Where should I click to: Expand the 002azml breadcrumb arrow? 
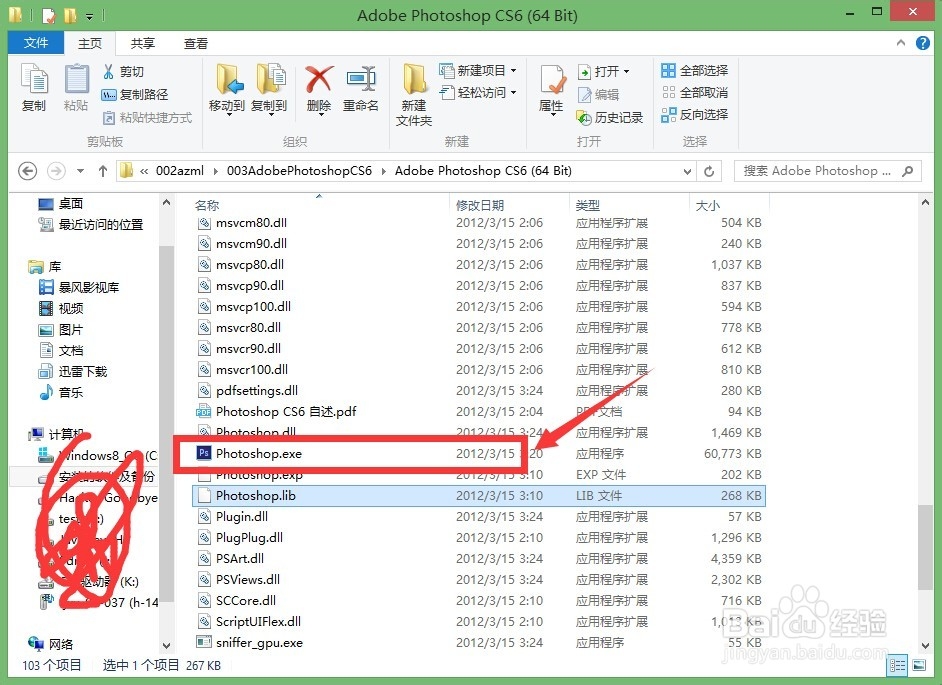216,171
